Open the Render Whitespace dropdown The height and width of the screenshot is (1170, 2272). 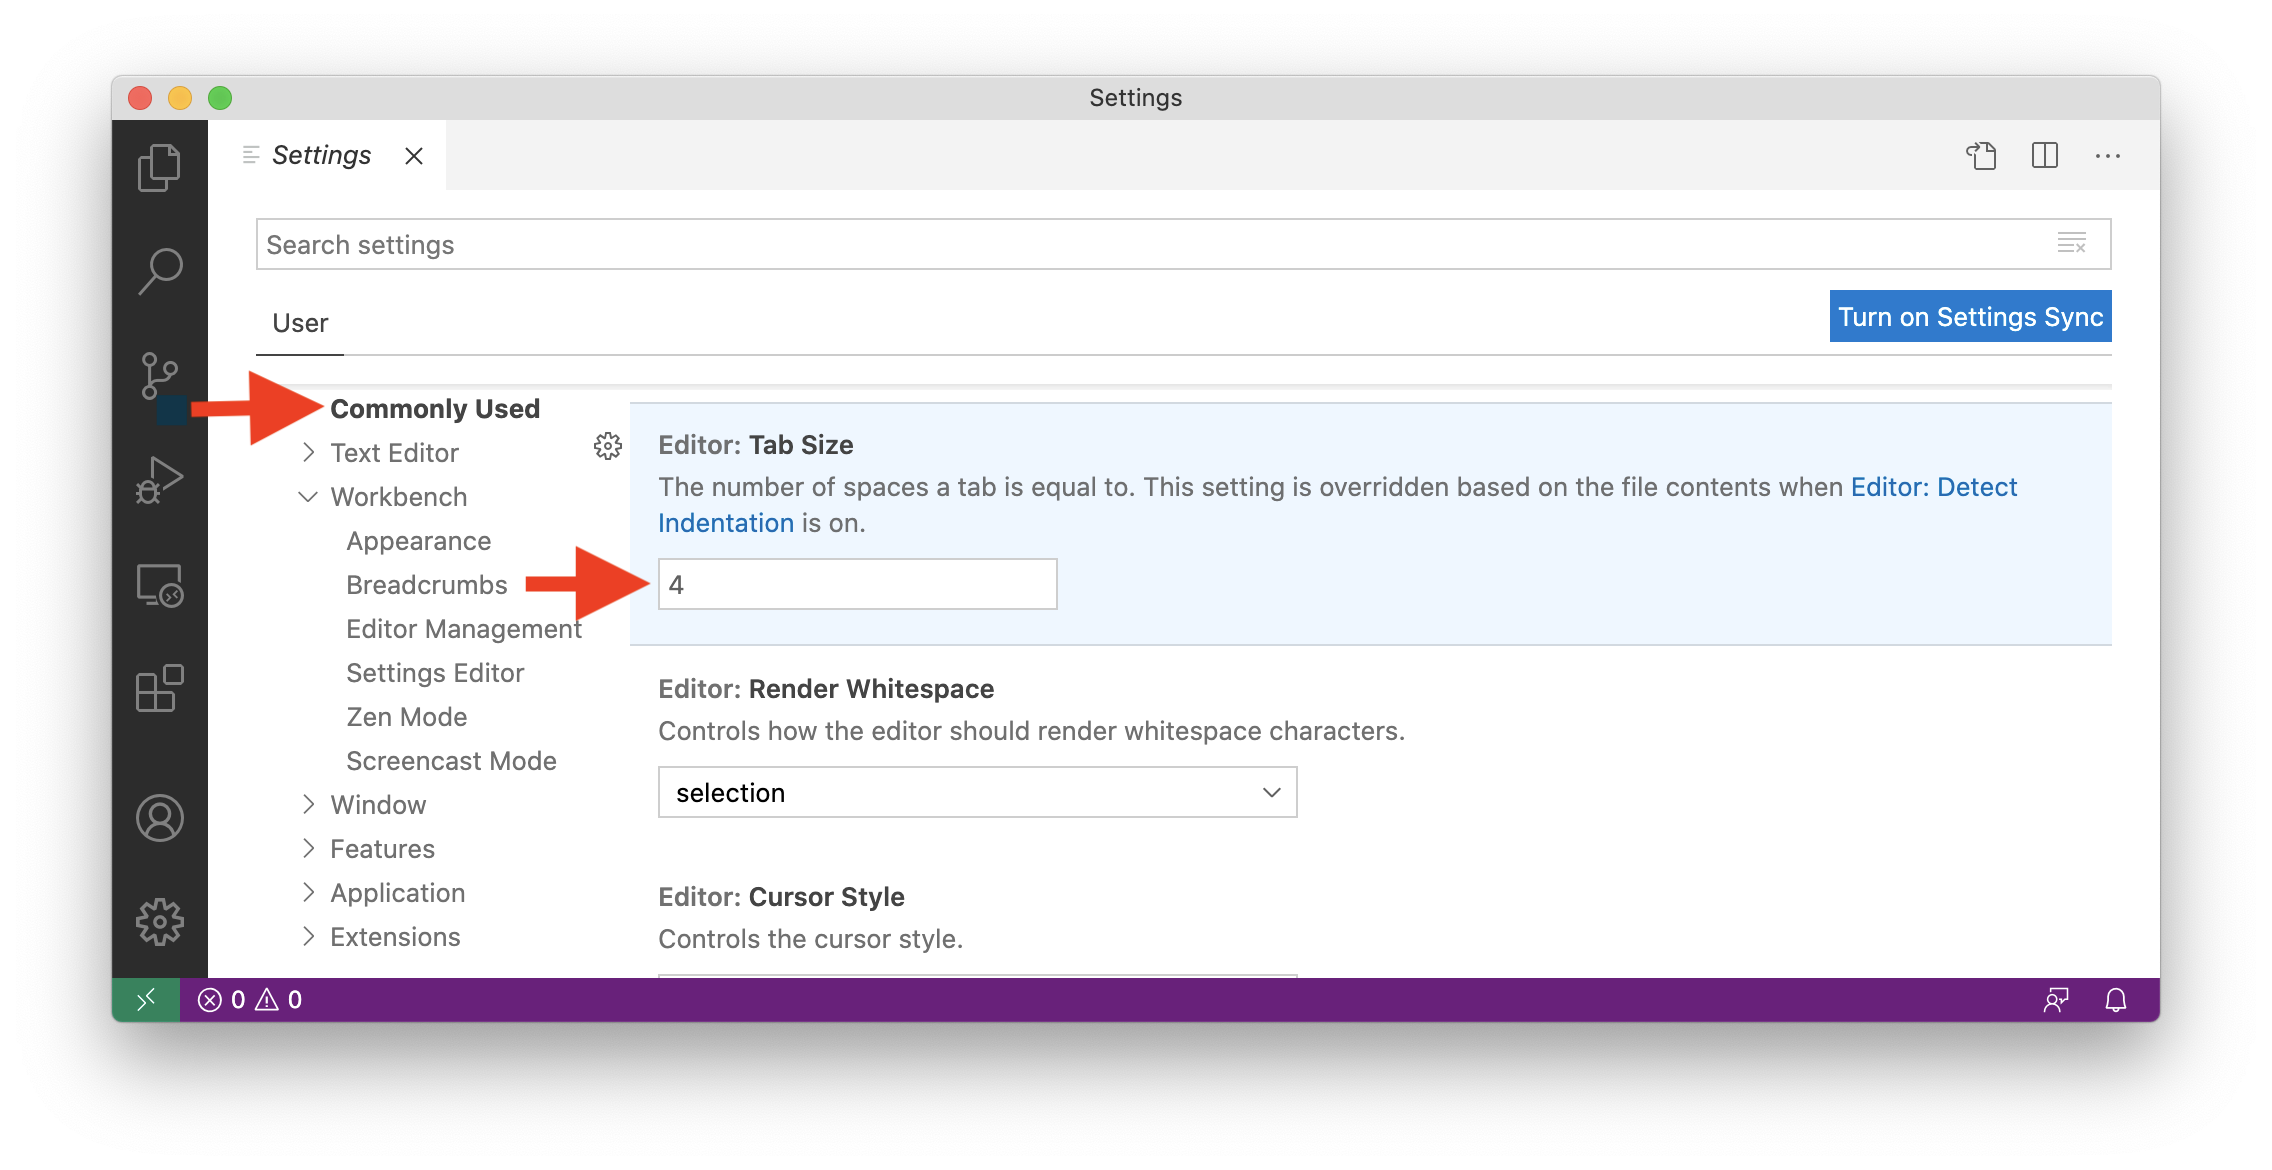pos(977,793)
